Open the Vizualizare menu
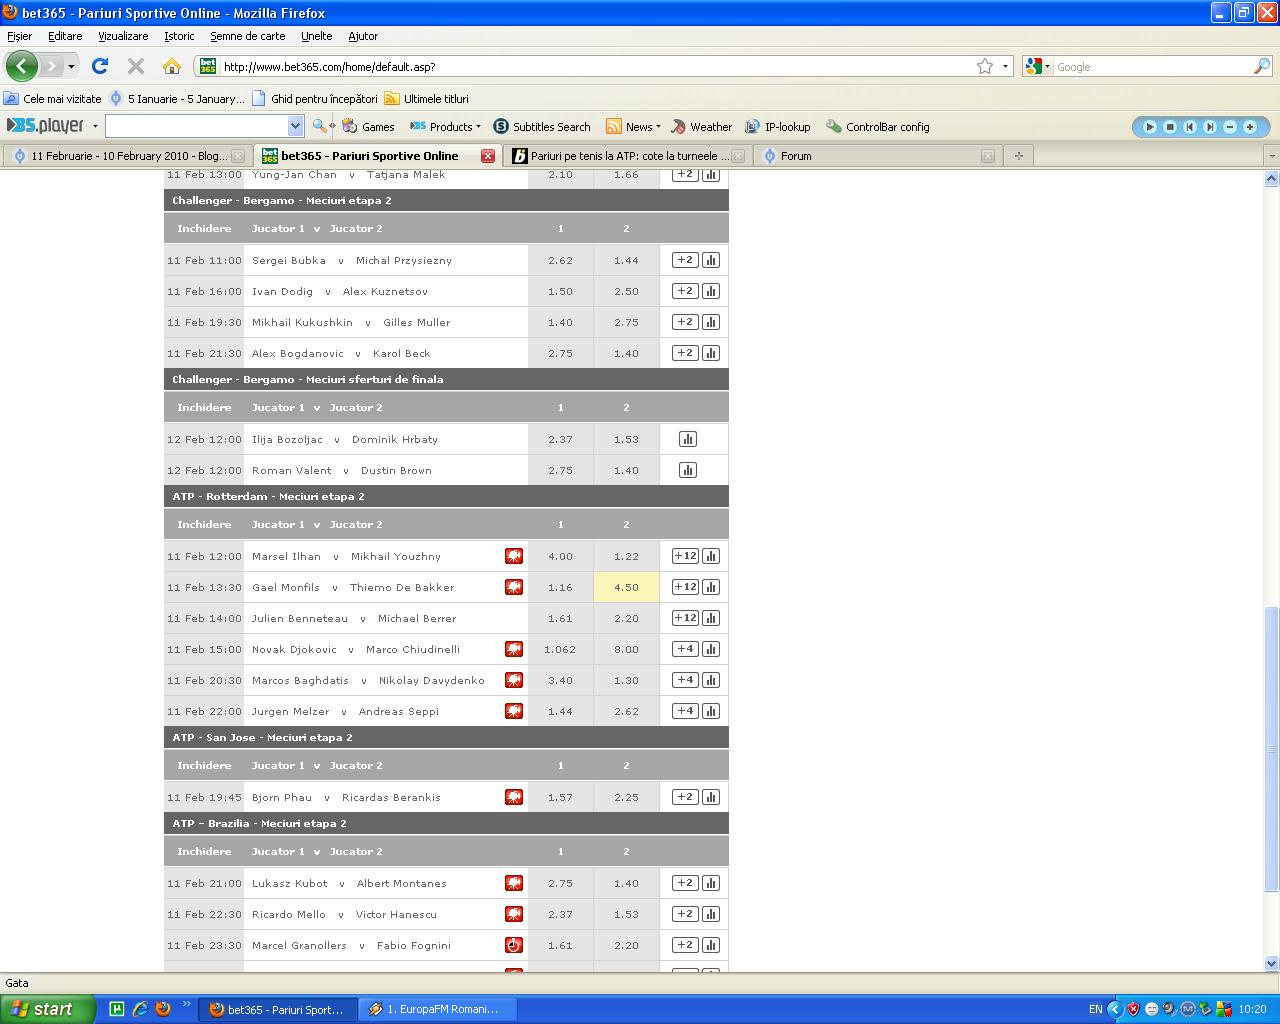This screenshot has width=1280, height=1024. tap(123, 36)
